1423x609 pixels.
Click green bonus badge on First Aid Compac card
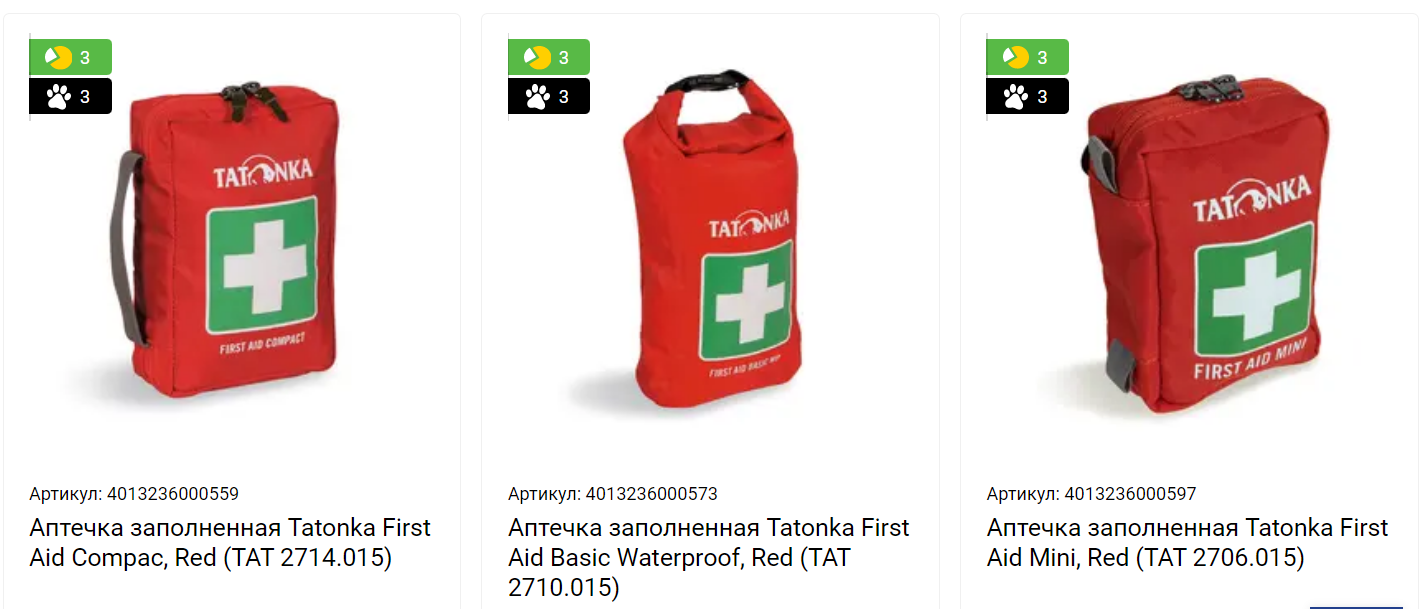71,57
